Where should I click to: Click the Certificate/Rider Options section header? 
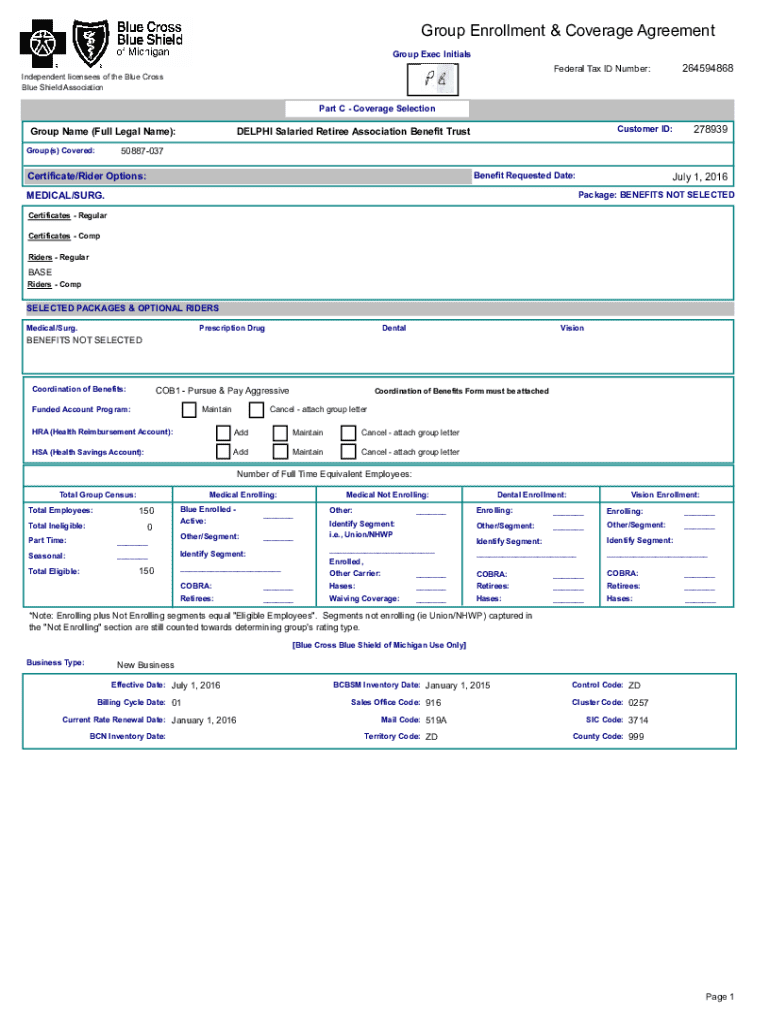[x=87, y=176]
